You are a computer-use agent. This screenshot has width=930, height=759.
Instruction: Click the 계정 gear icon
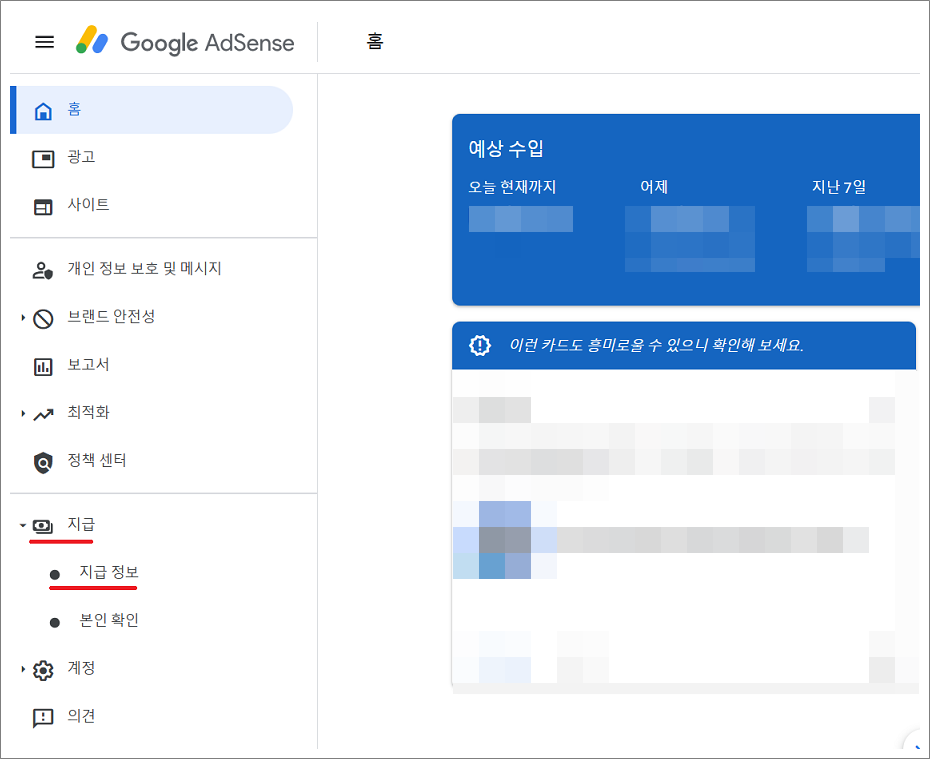[x=43, y=669]
